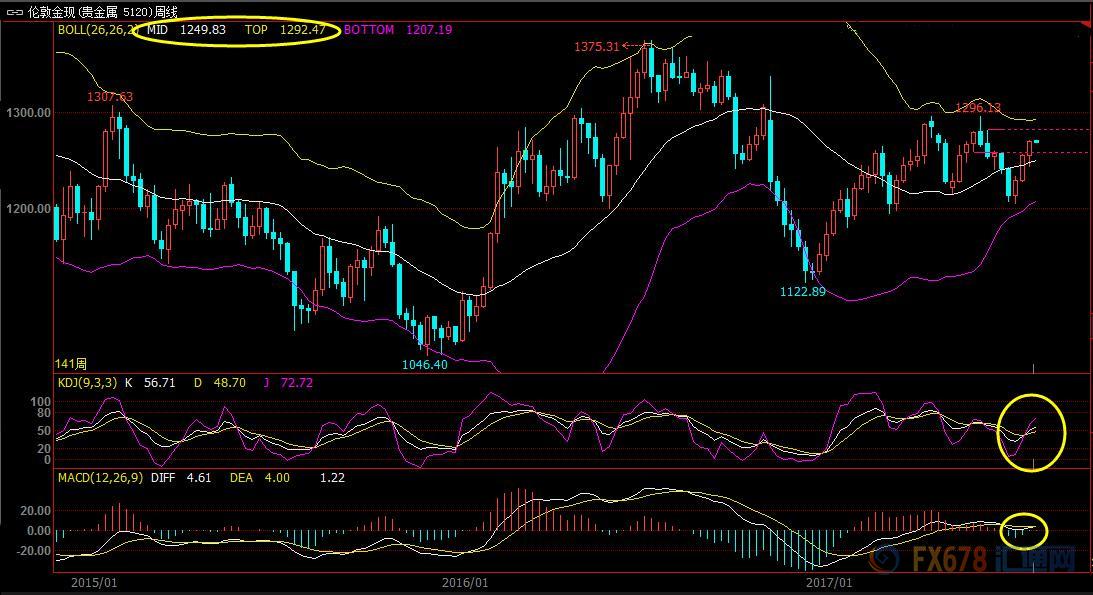Viewport: 1093px width, 595px height.
Task: Click the 1307.63 peak price label
Action: pyautogui.click(x=110, y=97)
